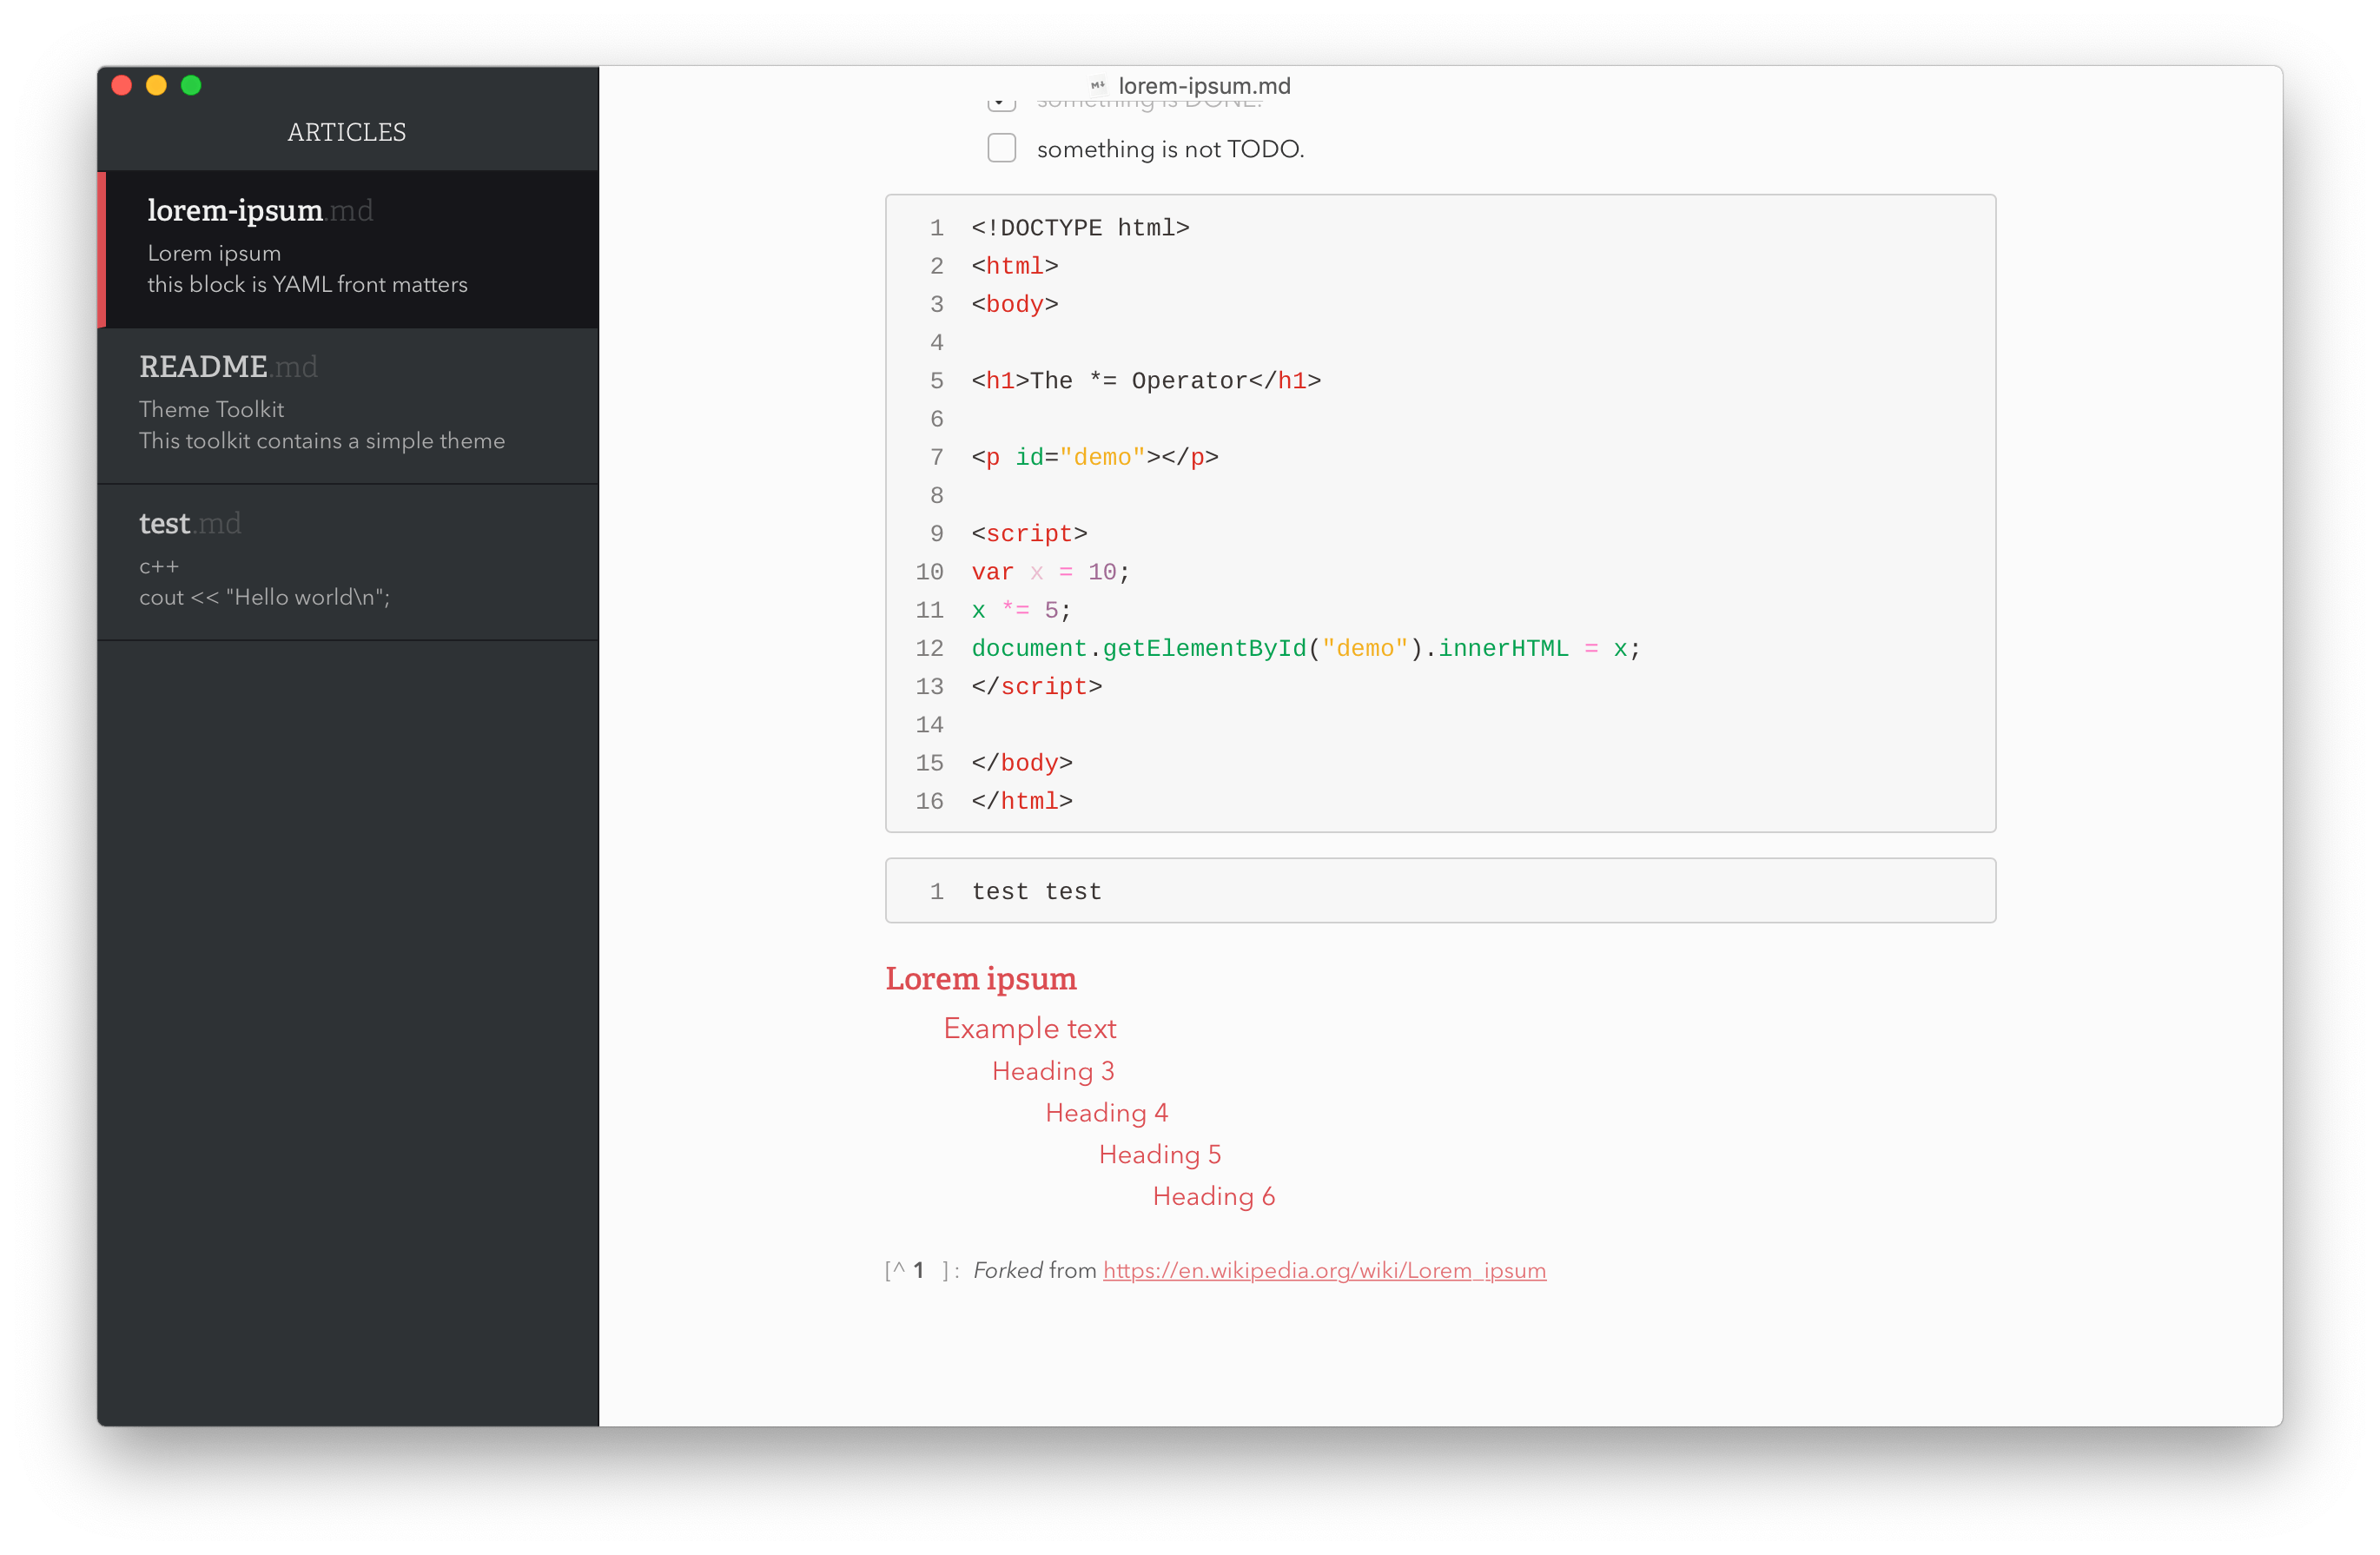Click the h1 'The *= Operator' code line
2380x1555 pixels.
click(x=1146, y=381)
